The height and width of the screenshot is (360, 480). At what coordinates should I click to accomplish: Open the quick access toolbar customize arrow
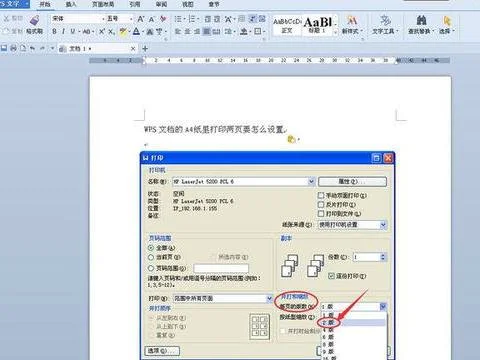pyautogui.click(x=52, y=49)
